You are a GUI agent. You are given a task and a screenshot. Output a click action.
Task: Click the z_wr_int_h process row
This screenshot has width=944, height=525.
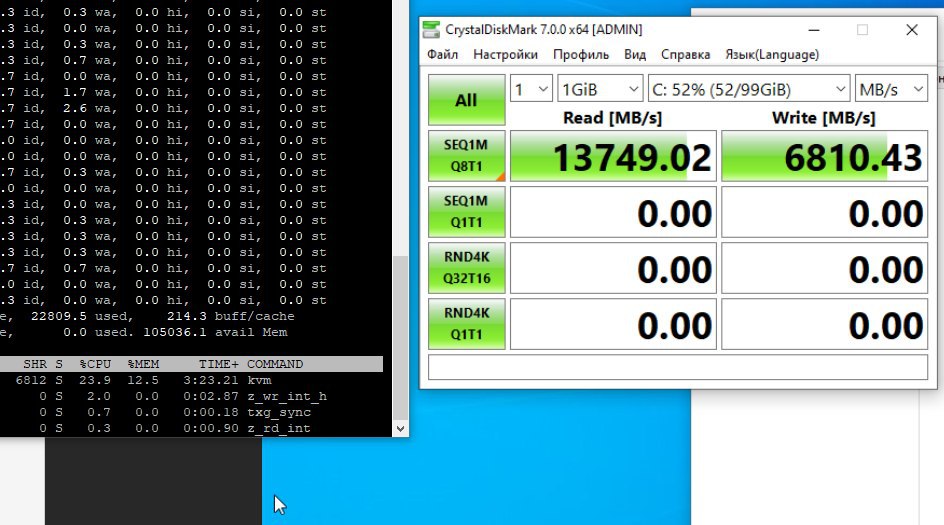(x=191, y=396)
